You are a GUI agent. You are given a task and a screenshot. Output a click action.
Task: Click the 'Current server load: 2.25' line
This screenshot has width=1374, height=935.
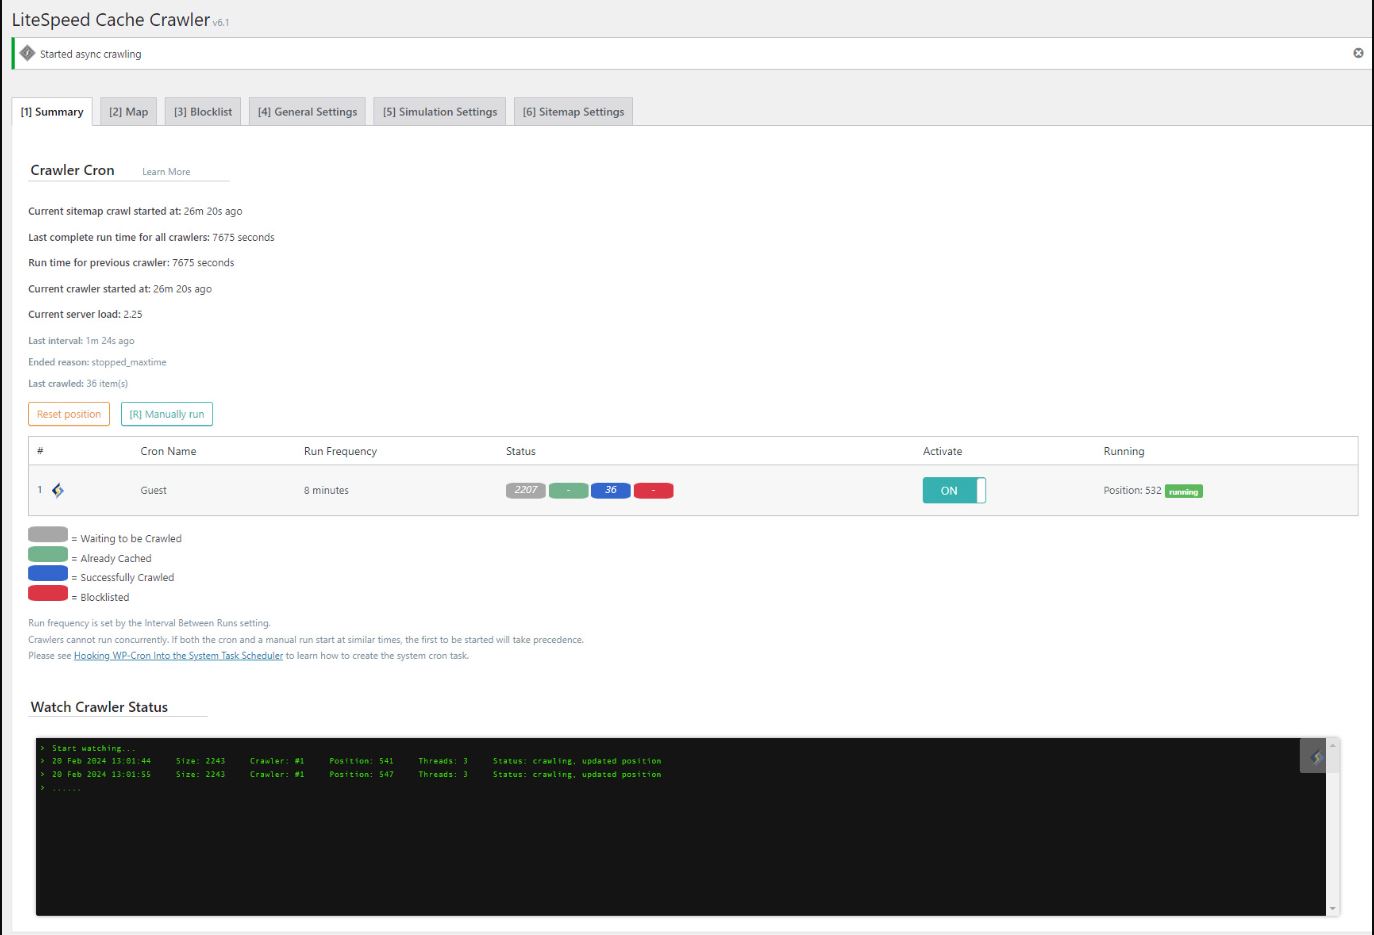(85, 314)
